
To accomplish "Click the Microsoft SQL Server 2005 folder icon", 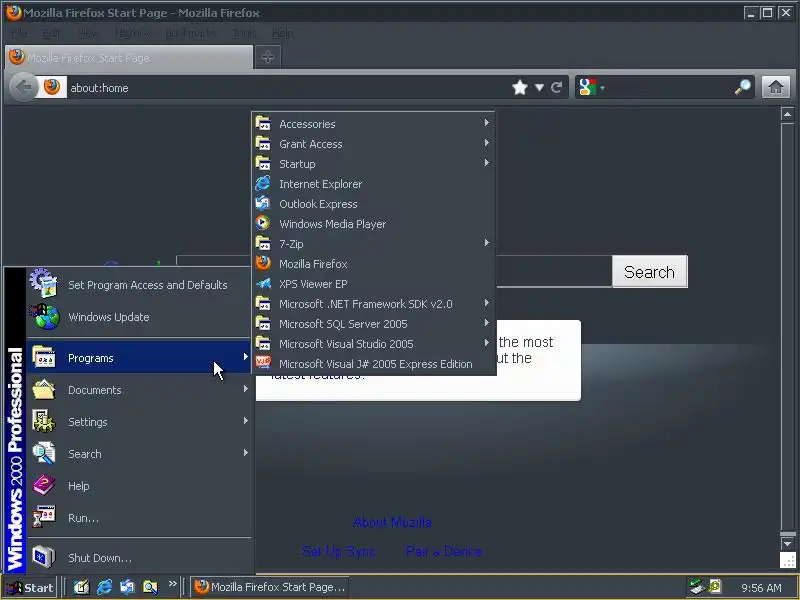I will [263, 323].
